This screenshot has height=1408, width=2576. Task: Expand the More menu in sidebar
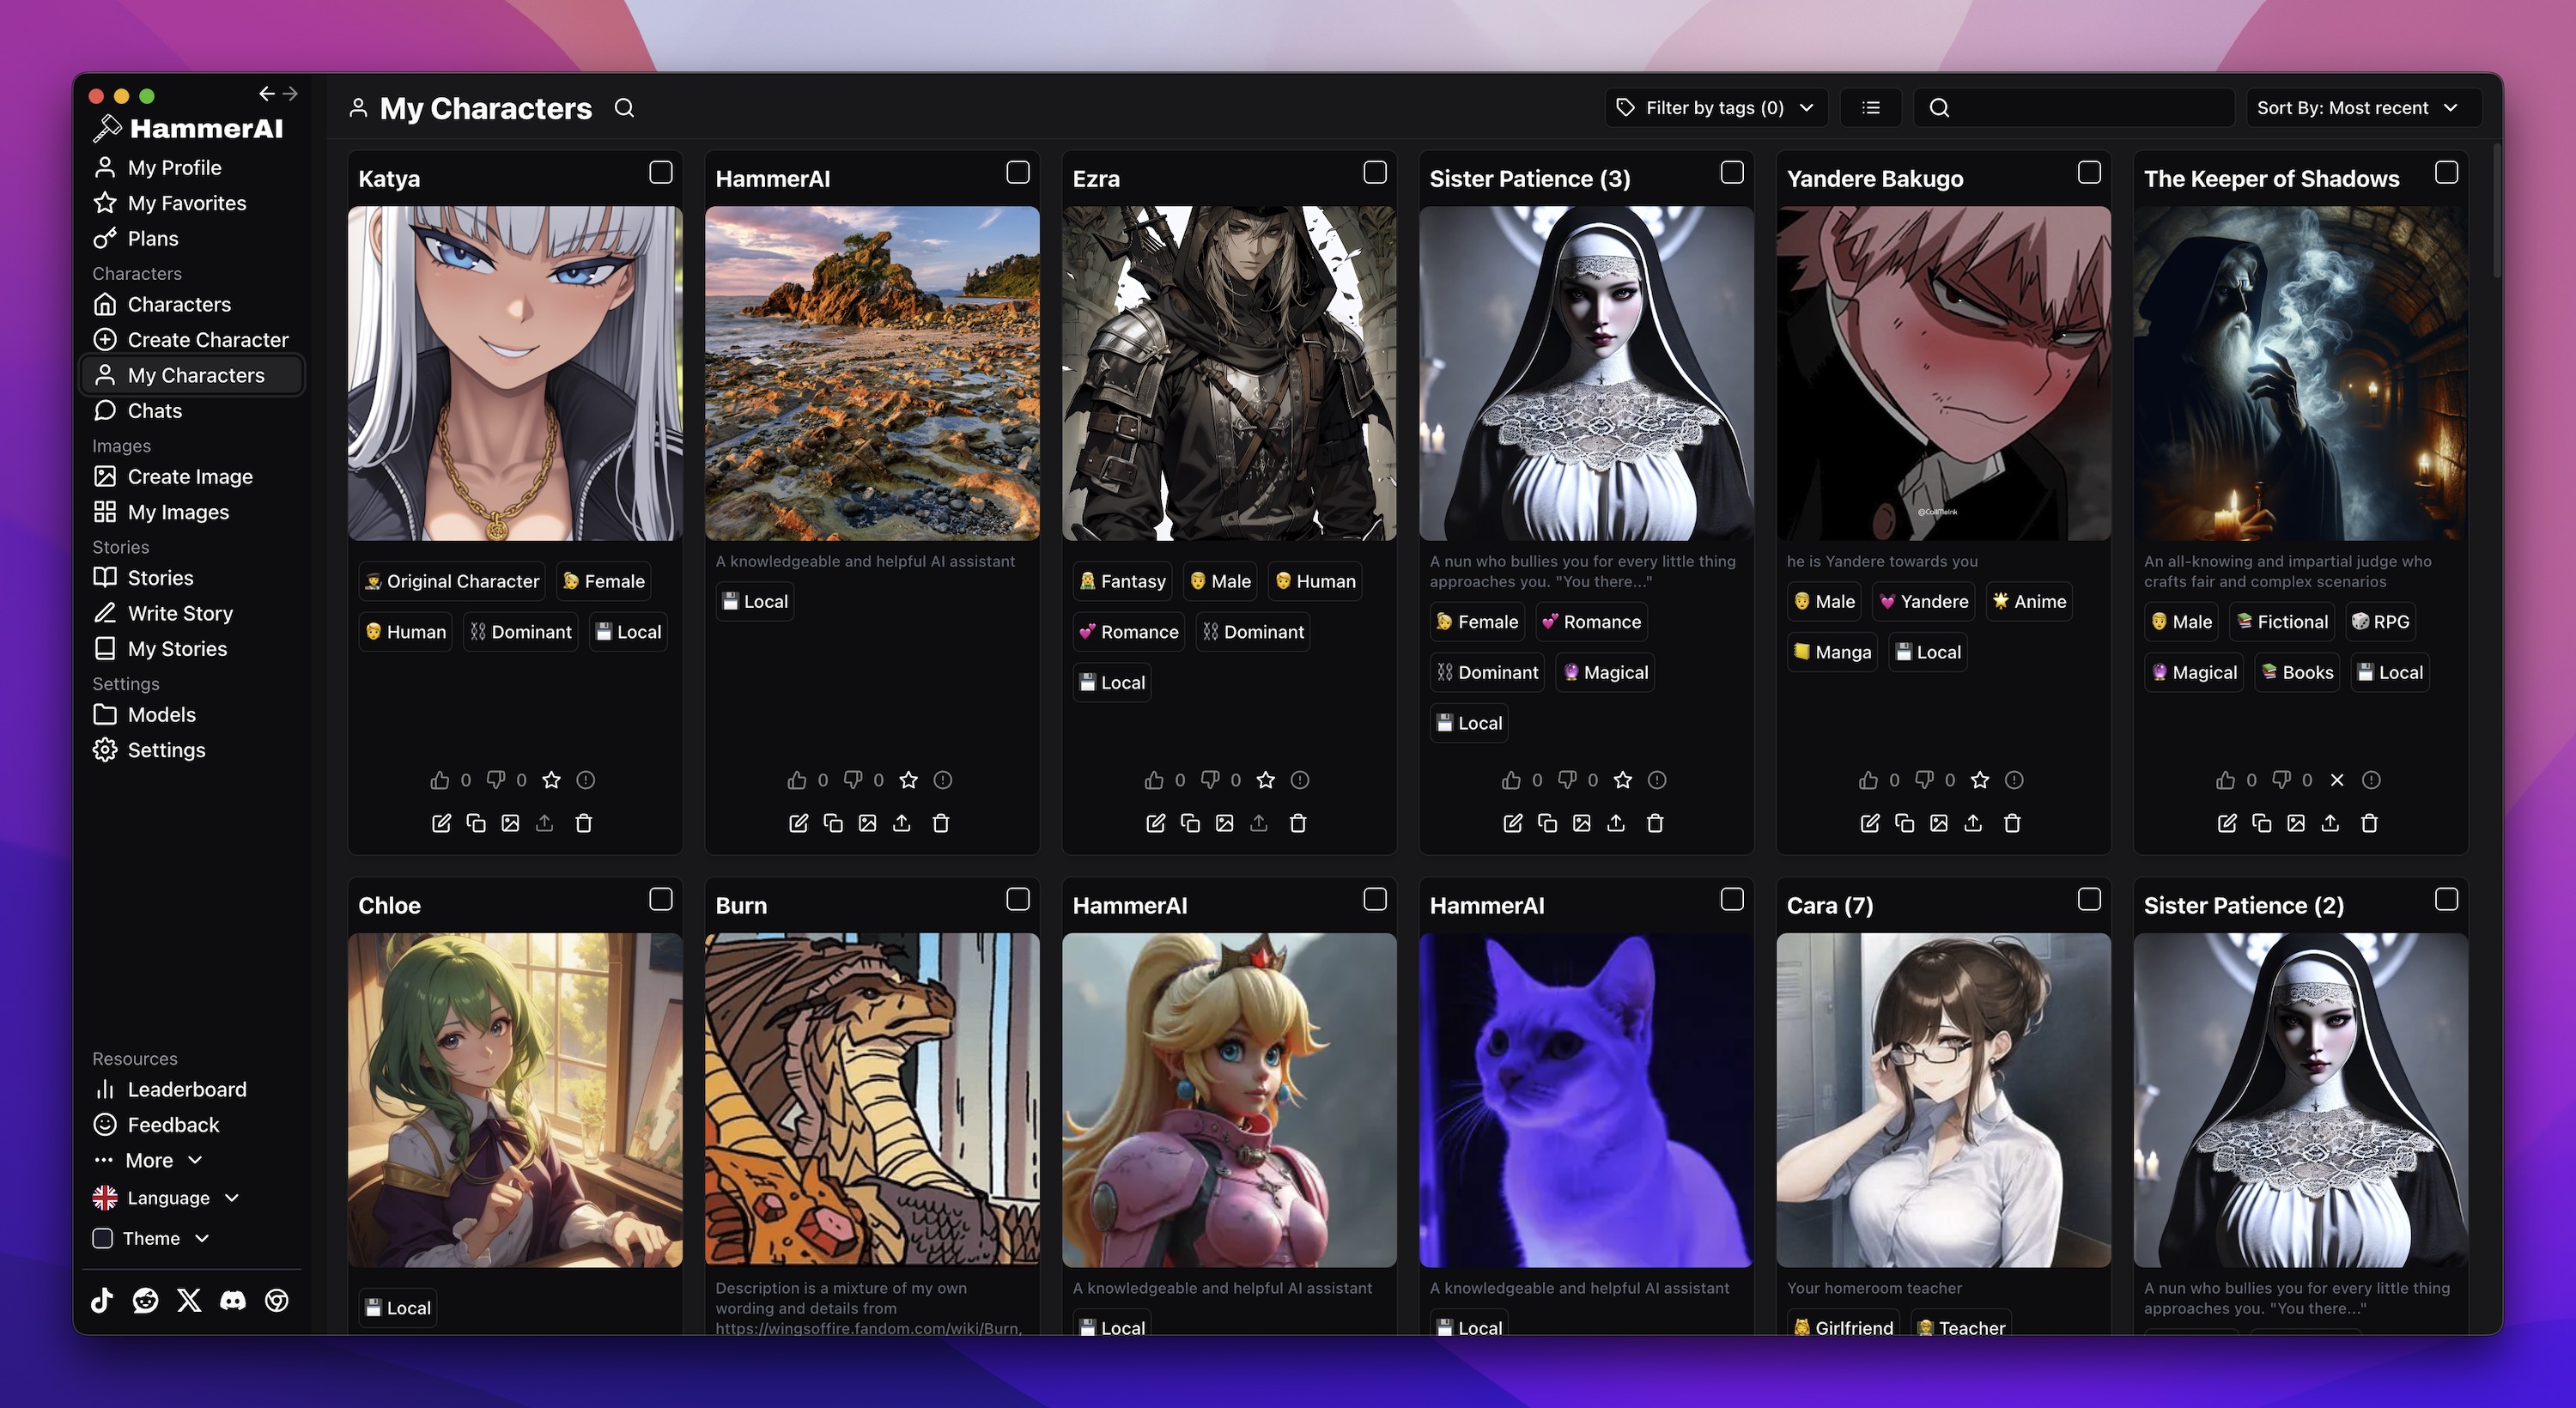point(148,1160)
